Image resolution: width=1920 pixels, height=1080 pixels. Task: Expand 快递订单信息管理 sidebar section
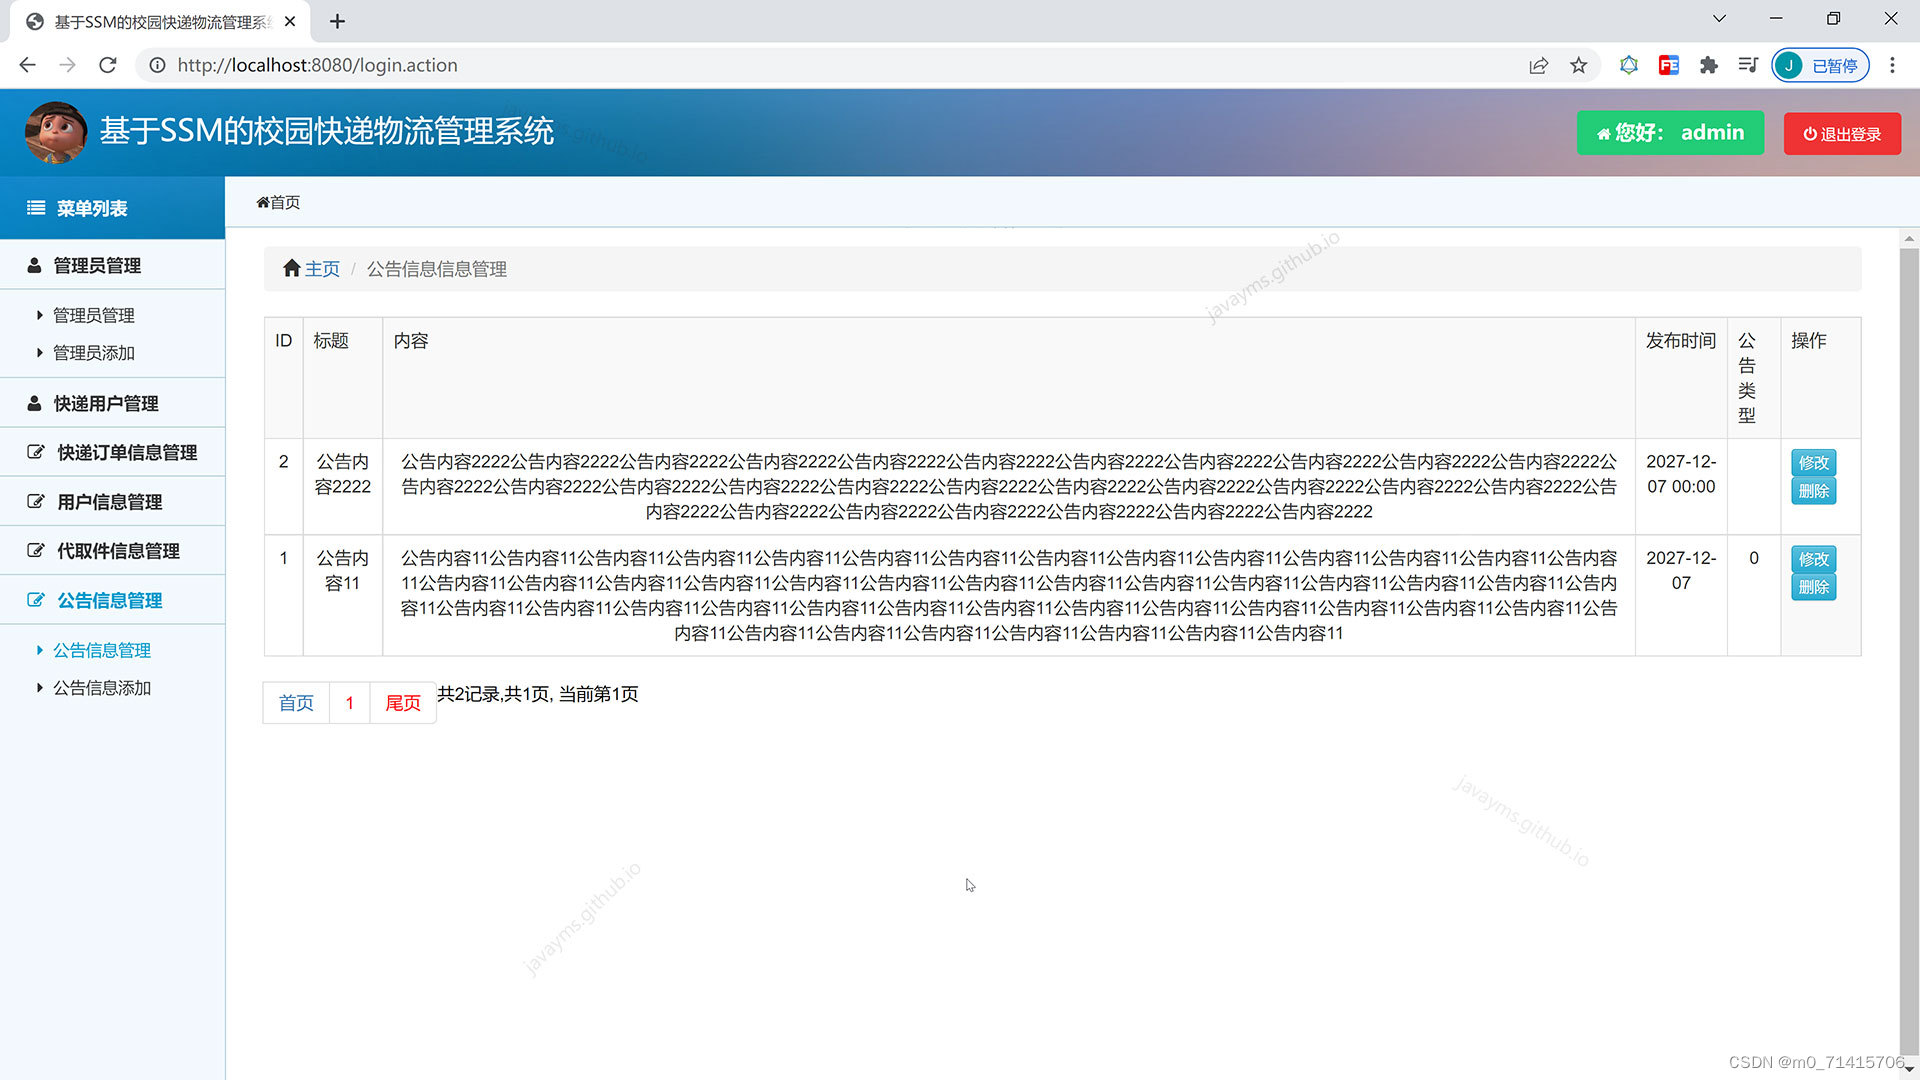(x=127, y=452)
